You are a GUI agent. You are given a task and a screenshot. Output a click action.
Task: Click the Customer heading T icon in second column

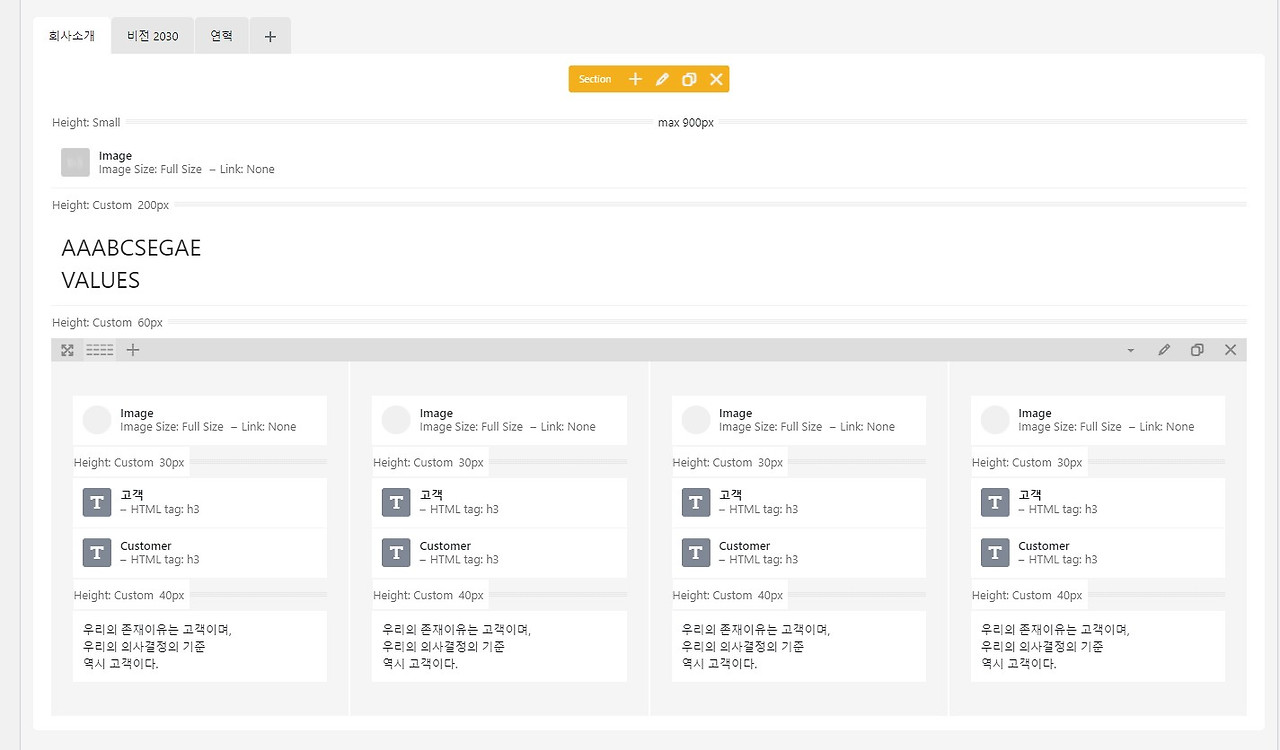(396, 553)
